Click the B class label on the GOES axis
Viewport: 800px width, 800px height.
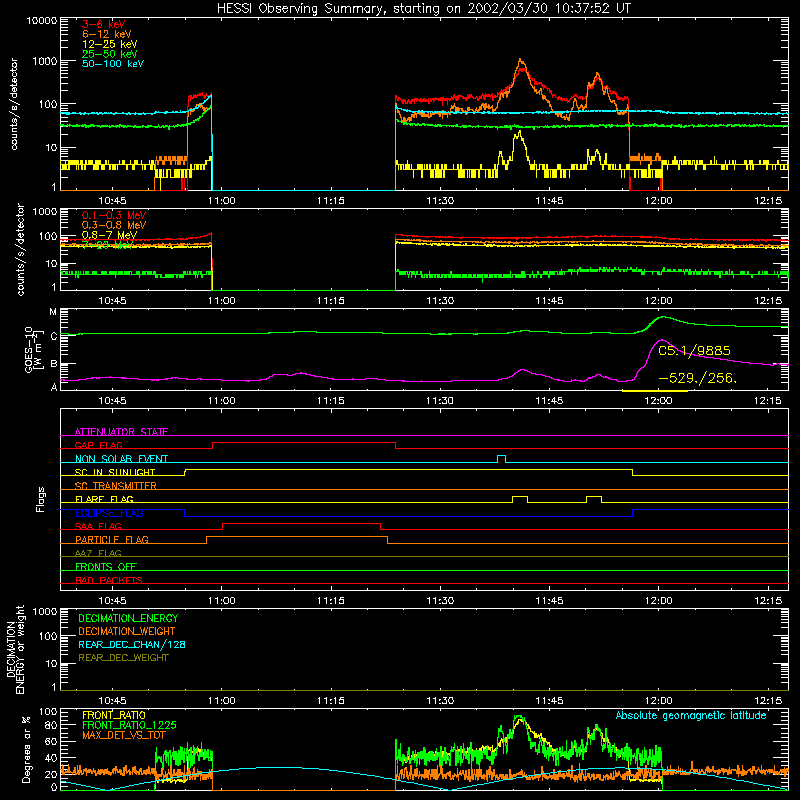pyautogui.click(x=54, y=364)
